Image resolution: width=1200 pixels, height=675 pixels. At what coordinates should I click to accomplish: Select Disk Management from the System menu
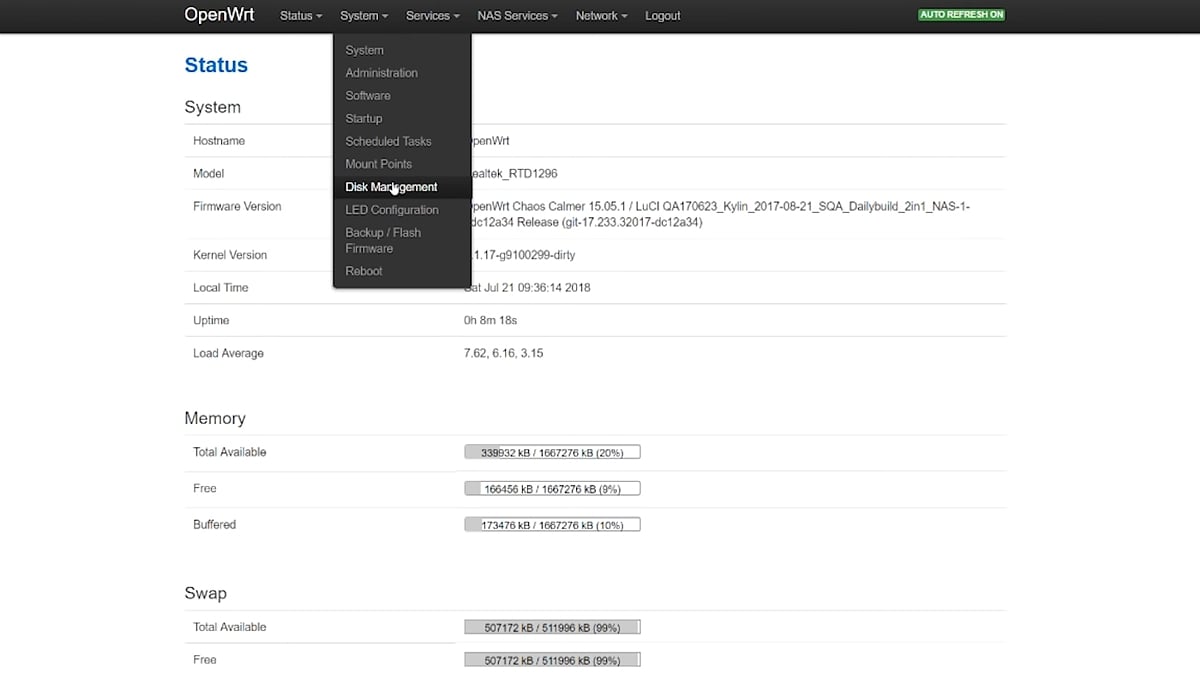coord(391,186)
